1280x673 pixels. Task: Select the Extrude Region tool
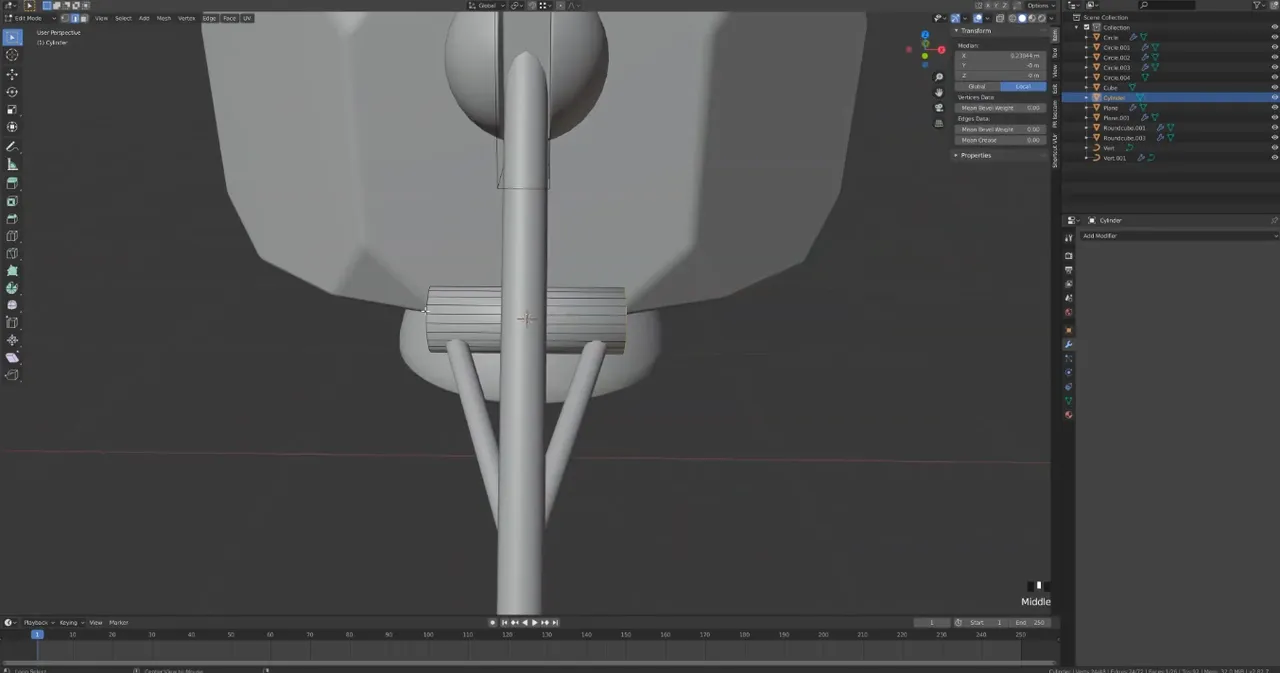(x=12, y=184)
